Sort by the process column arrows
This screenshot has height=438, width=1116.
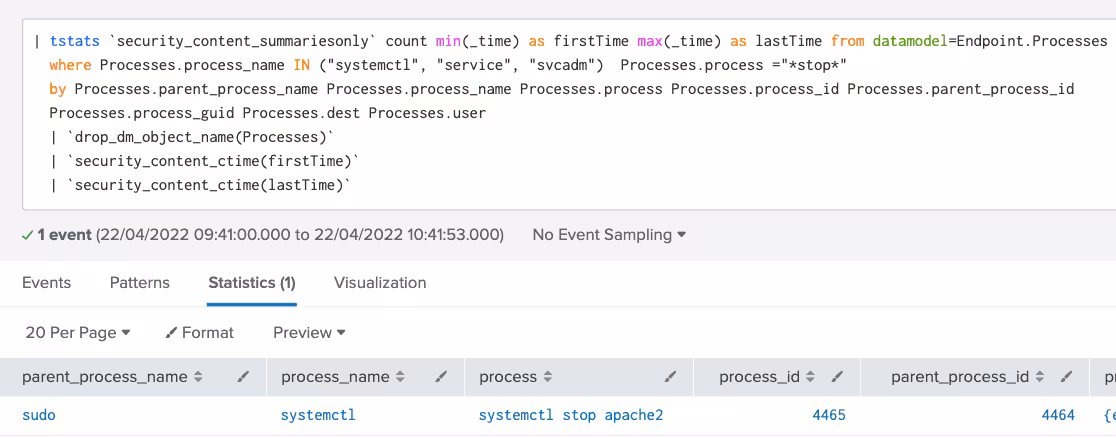pos(547,377)
